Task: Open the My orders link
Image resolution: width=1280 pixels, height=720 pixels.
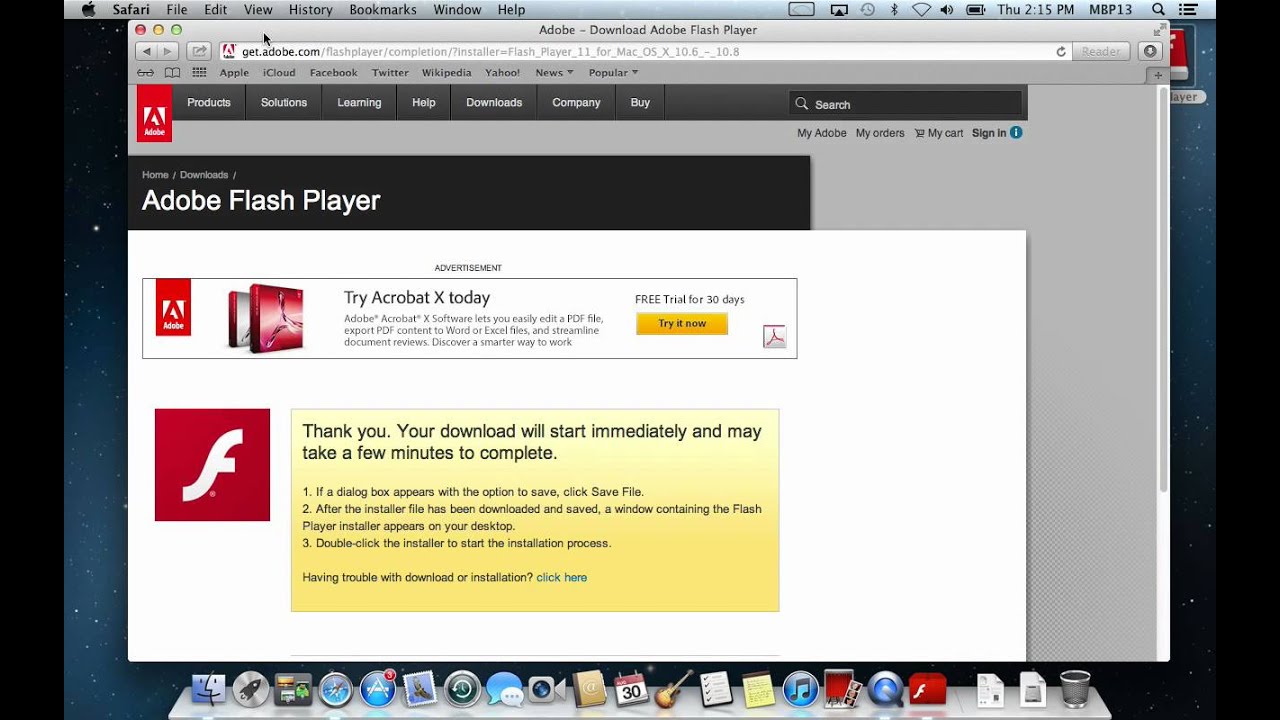Action: (x=880, y=133)
